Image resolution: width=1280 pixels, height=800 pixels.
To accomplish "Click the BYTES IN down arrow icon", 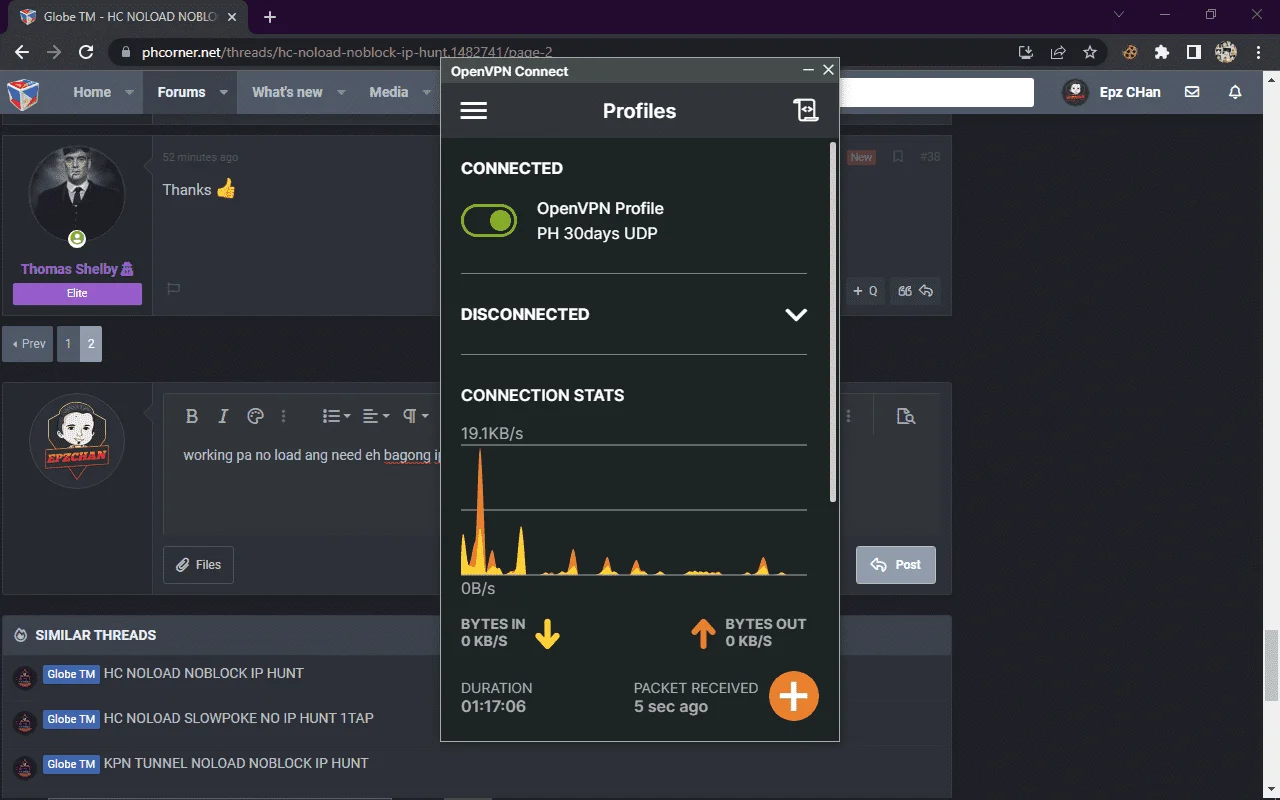I will pyautogui.click(x=547, y=634).
